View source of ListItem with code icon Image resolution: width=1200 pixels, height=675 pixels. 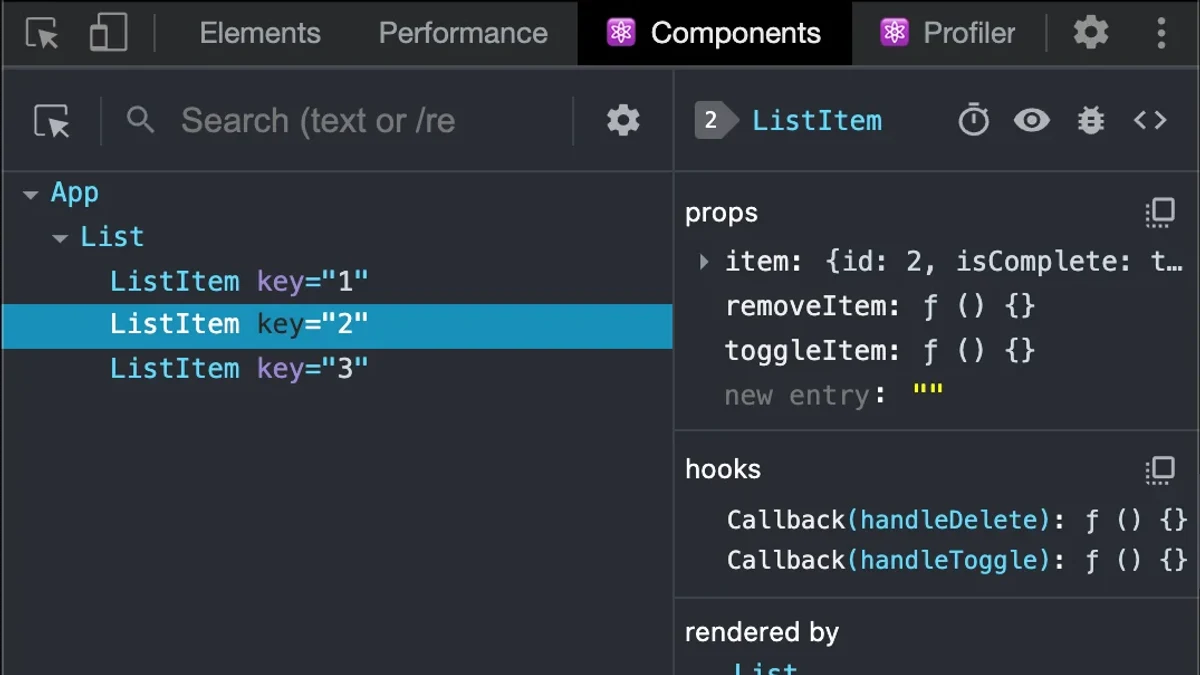coord(1150,121)
